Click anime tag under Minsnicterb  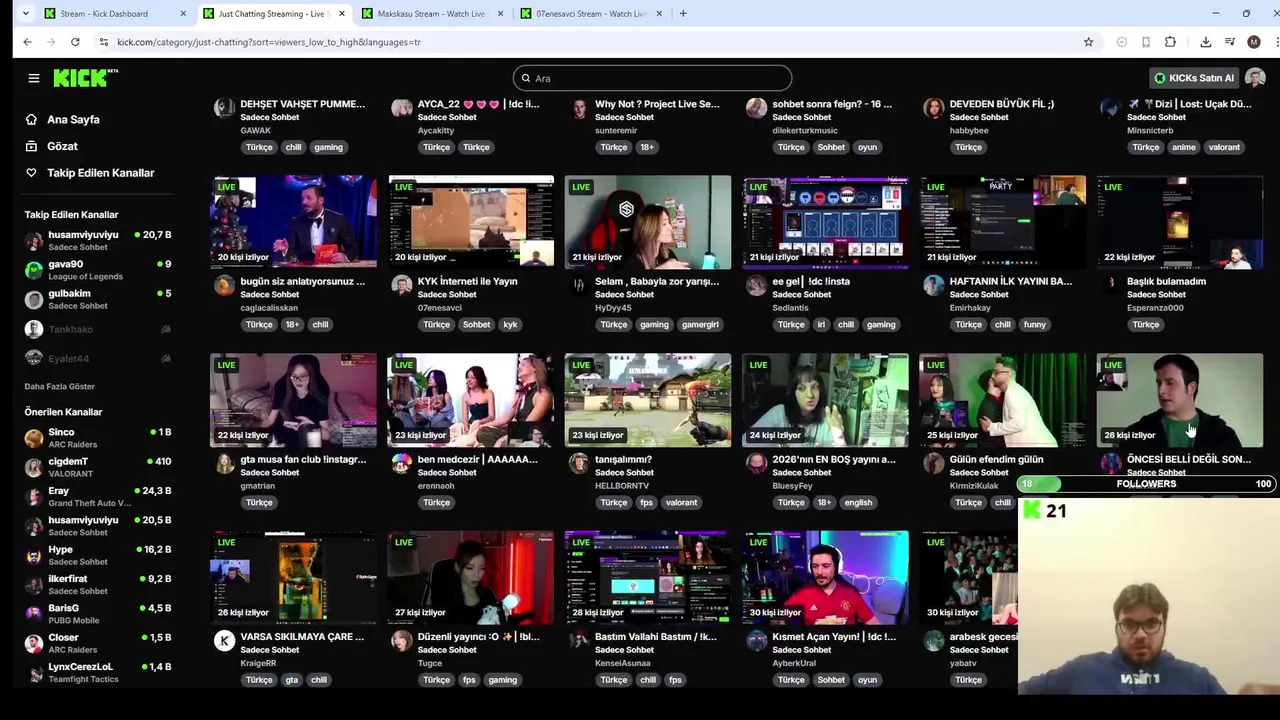[x=1184, y=147]
